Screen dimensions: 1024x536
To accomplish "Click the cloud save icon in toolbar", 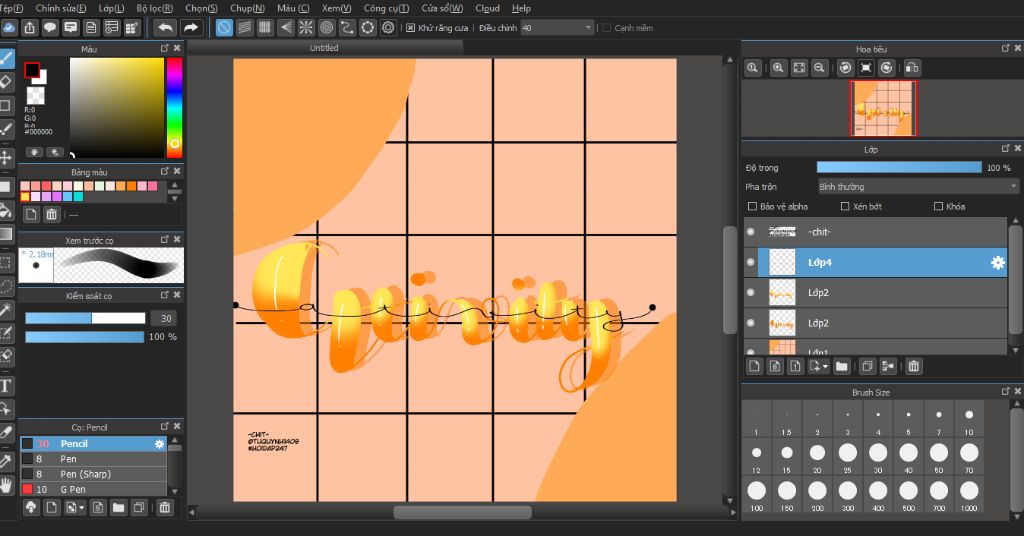I will coord(9,27).
